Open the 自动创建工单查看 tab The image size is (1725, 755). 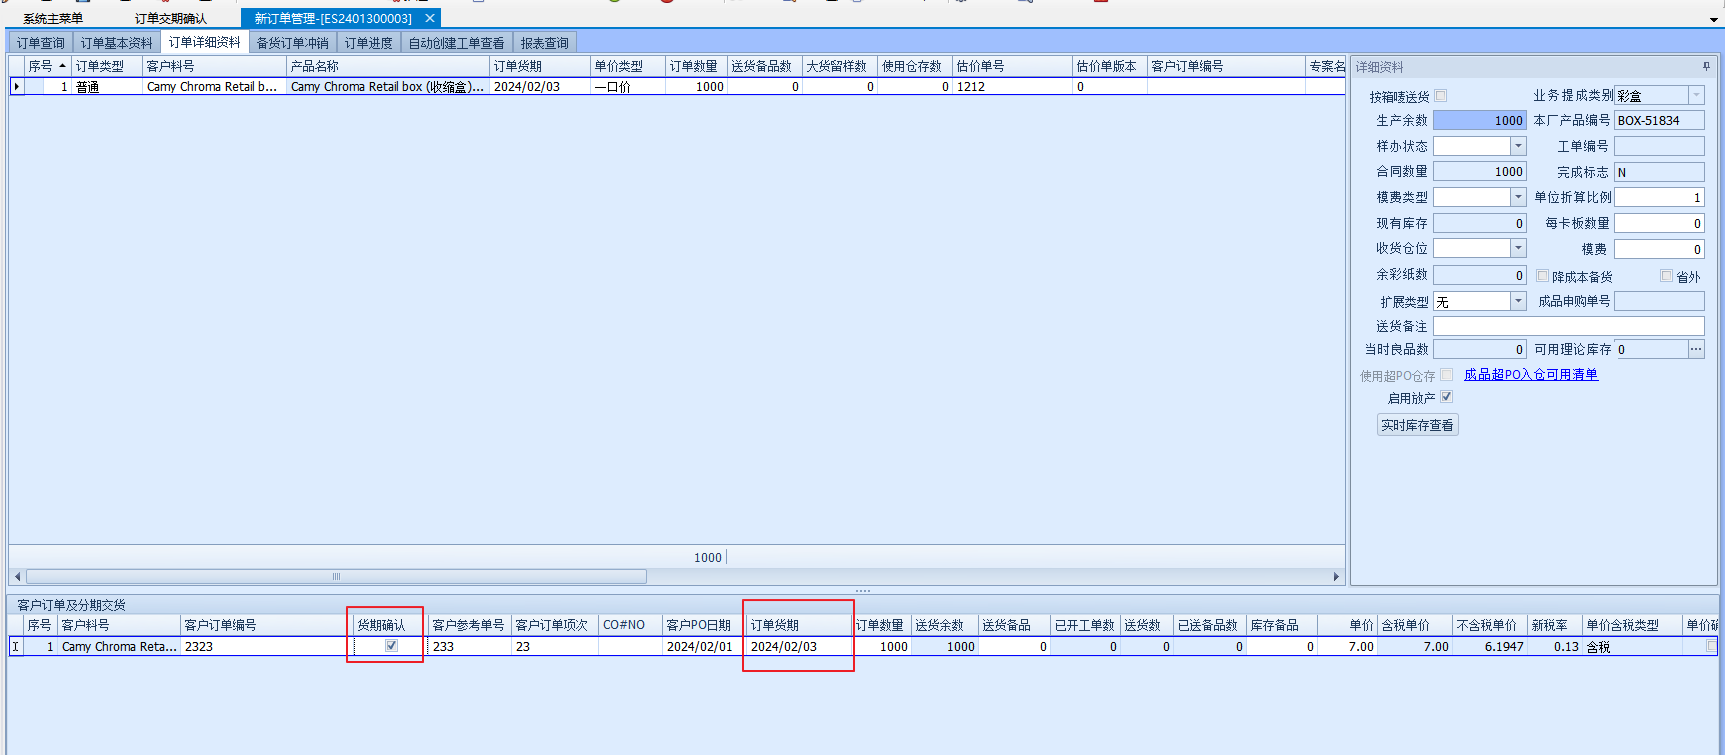pos(457,43)
